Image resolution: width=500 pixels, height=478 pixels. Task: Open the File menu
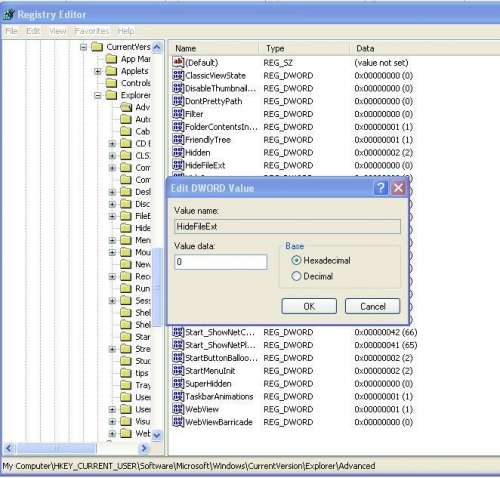[11, 31]
